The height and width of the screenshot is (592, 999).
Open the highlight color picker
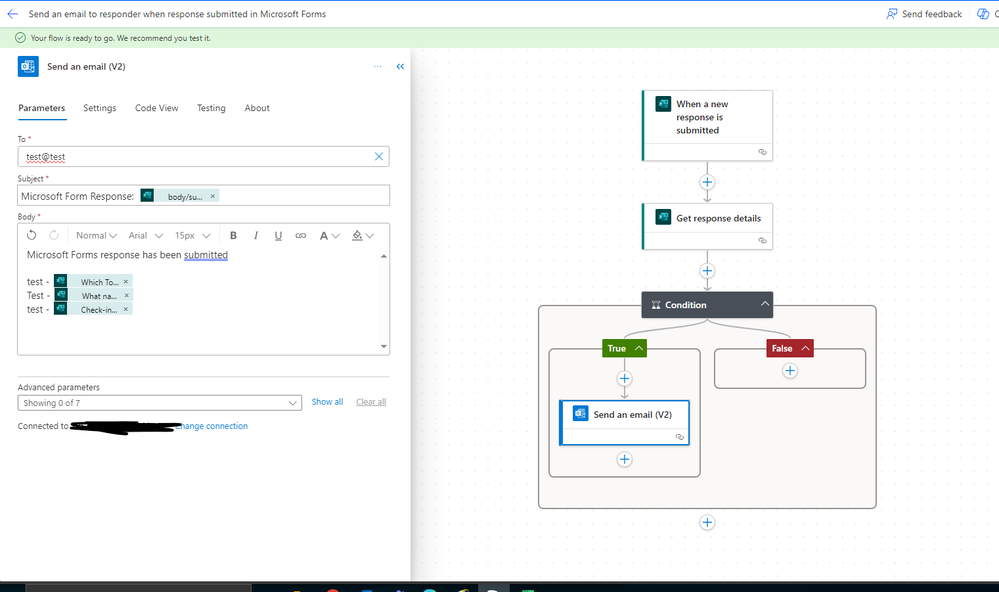pyautogui.click(x=363, y=235)
